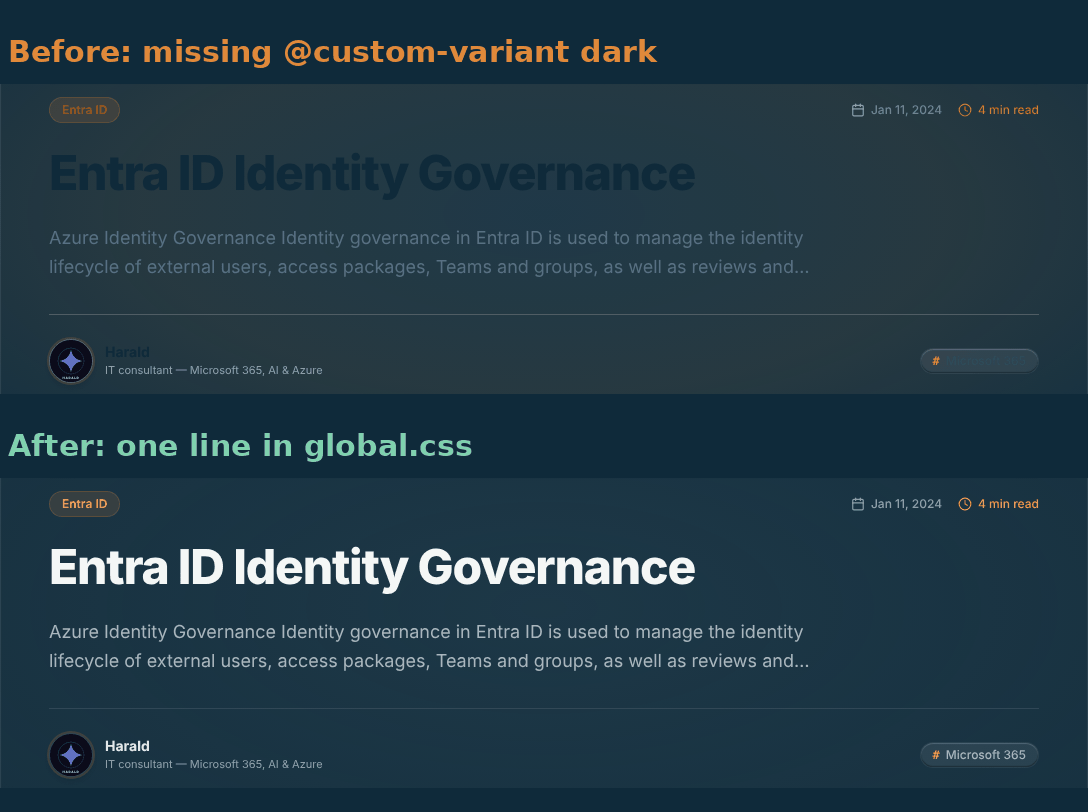This screenshot has width=1088, height=812.
Task: Click the dimmed hashtag tag in the Before card
Action: click(x=979, y=361)
